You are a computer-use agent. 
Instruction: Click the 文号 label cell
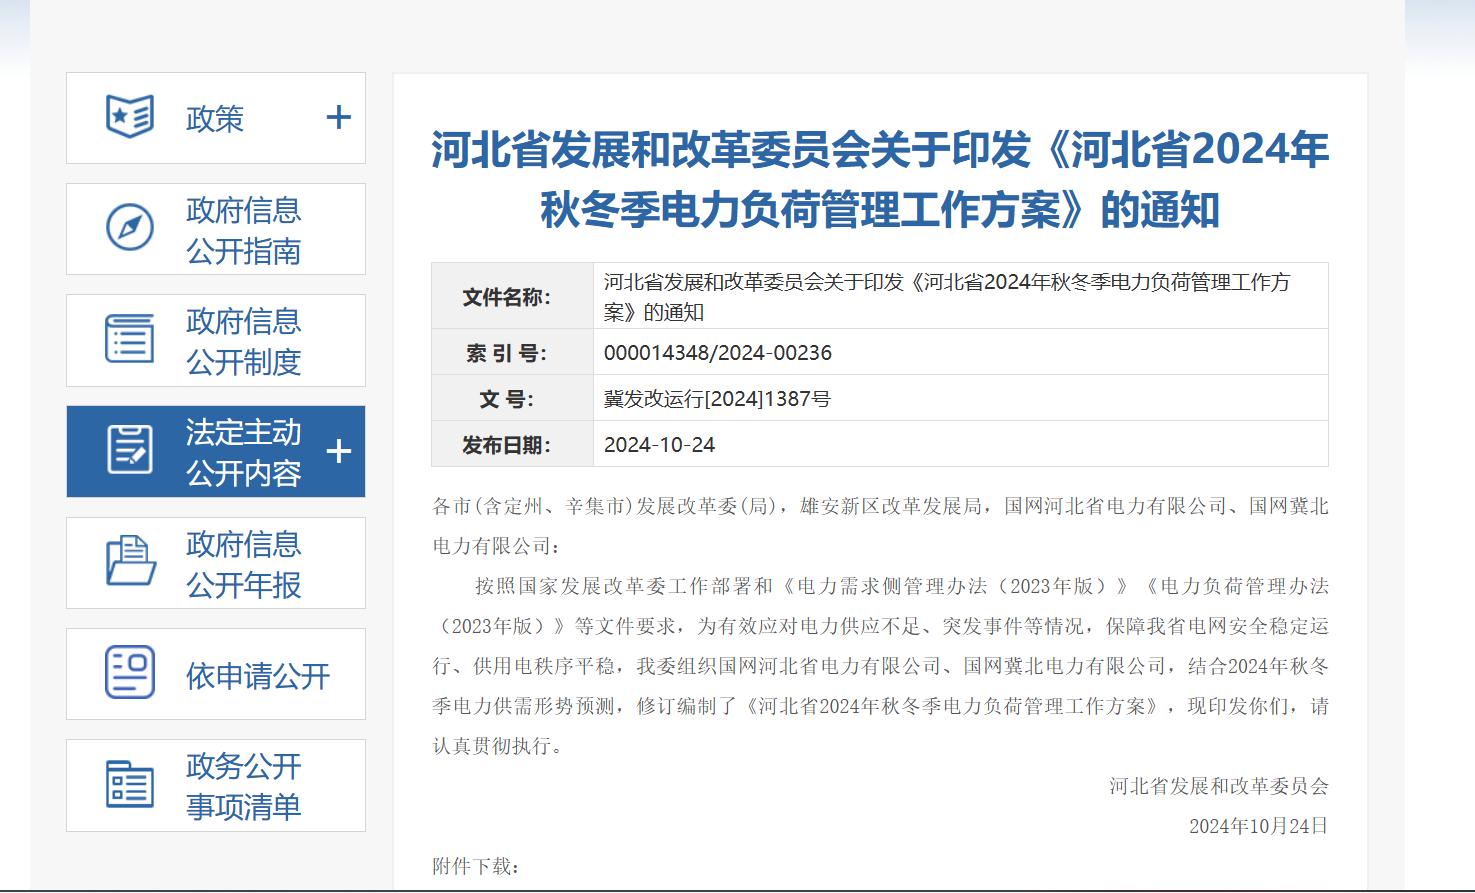tap(512, 398)
